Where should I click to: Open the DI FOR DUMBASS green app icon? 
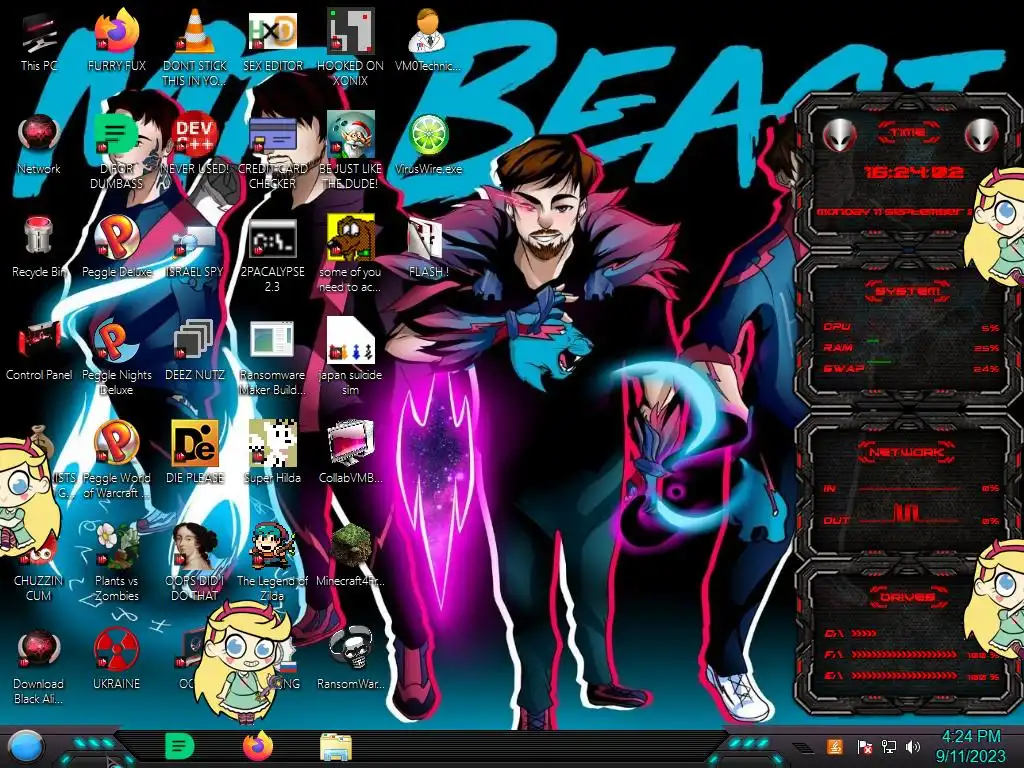(117, 152)
